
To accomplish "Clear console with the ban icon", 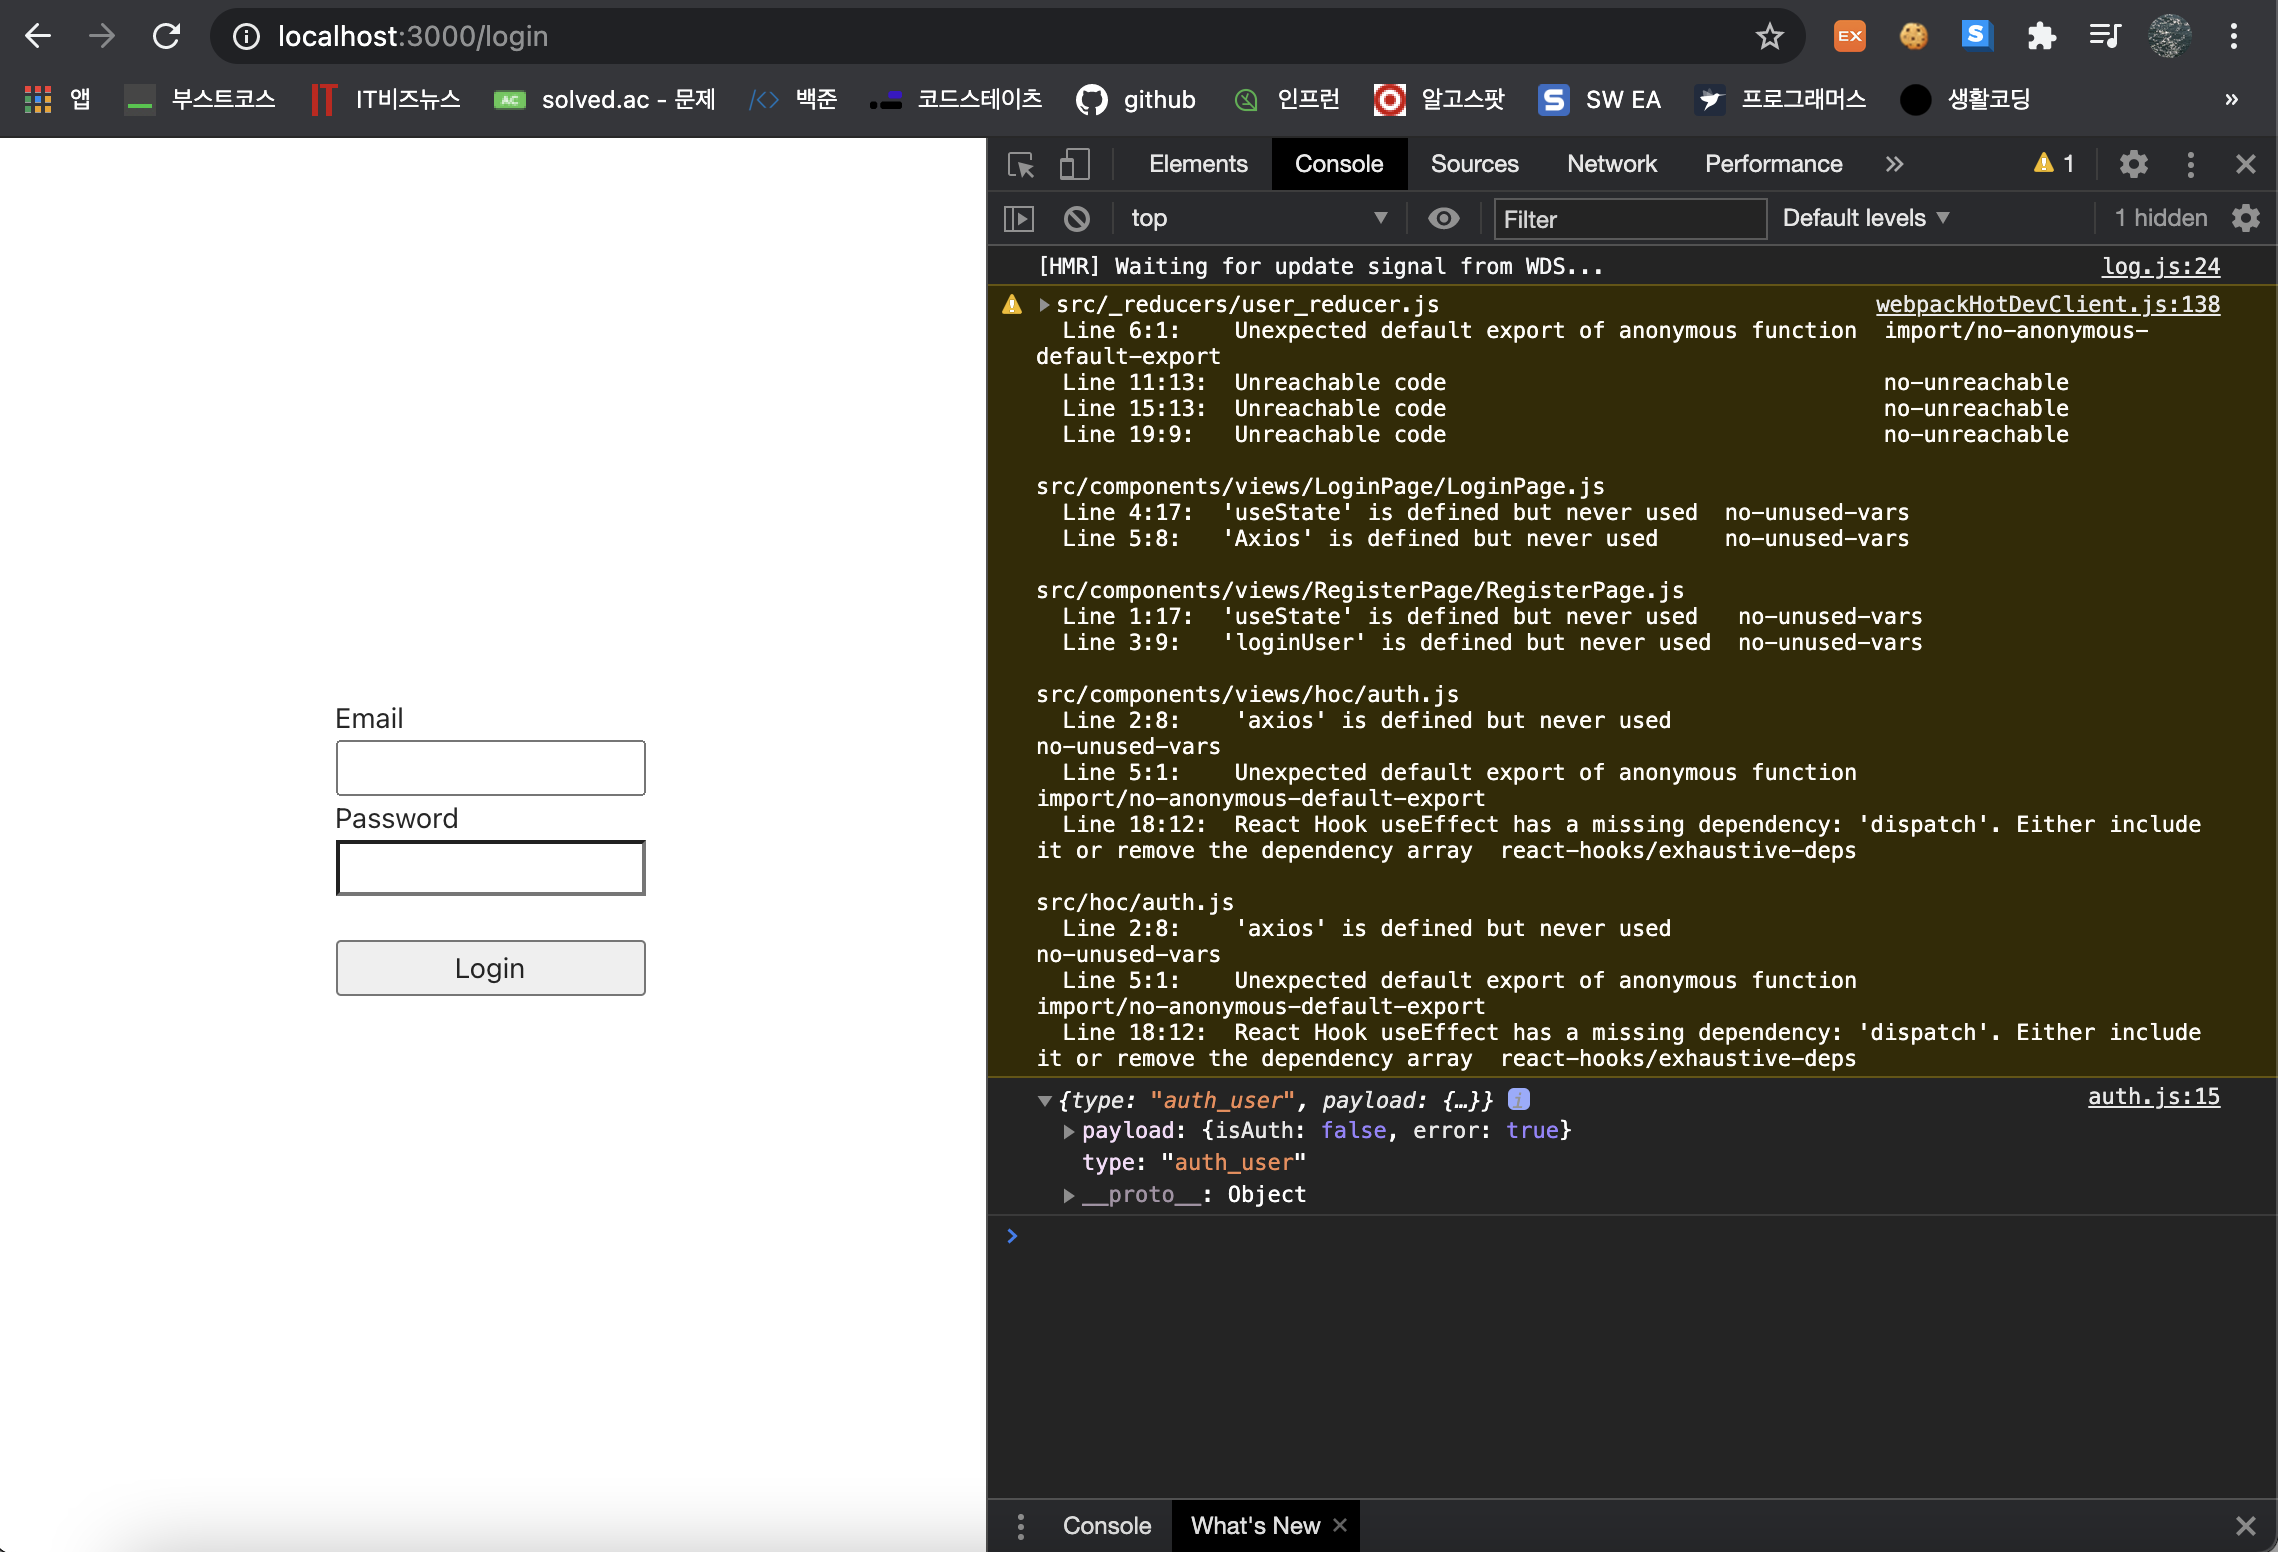I will point(1077,218).
